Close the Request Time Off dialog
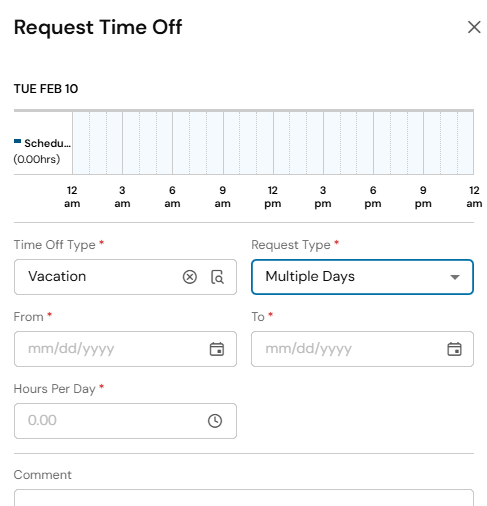Viewport: 487px width, 506px height. 474,27
